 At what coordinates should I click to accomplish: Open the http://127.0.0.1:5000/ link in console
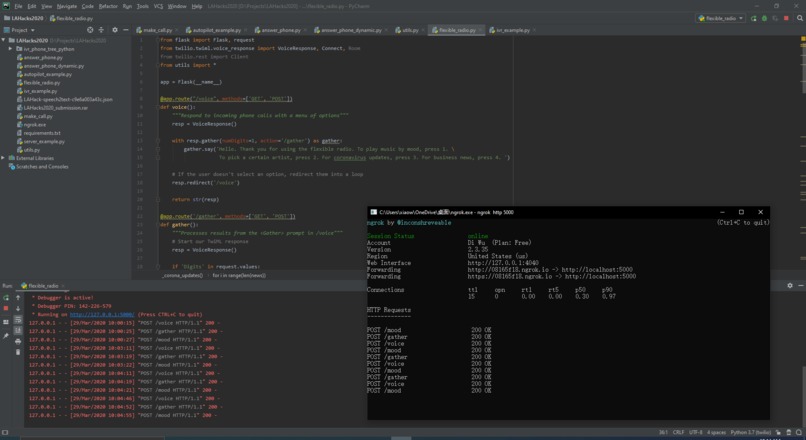[x=102, y=315]
